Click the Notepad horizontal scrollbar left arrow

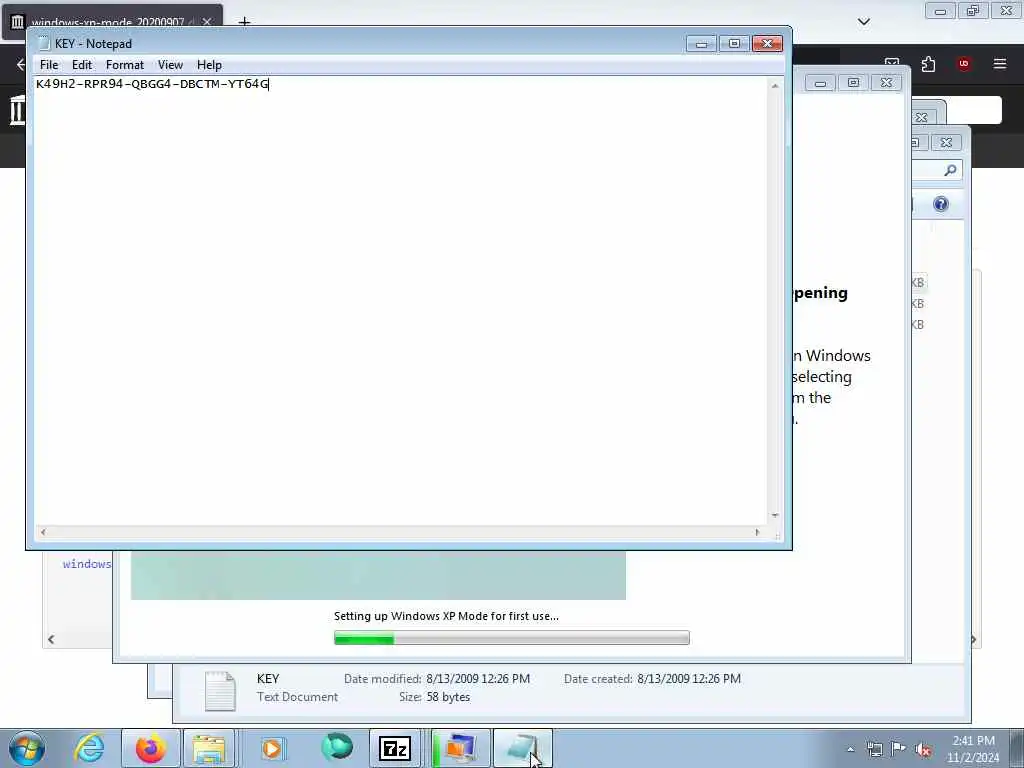click(x=43, y=532)
